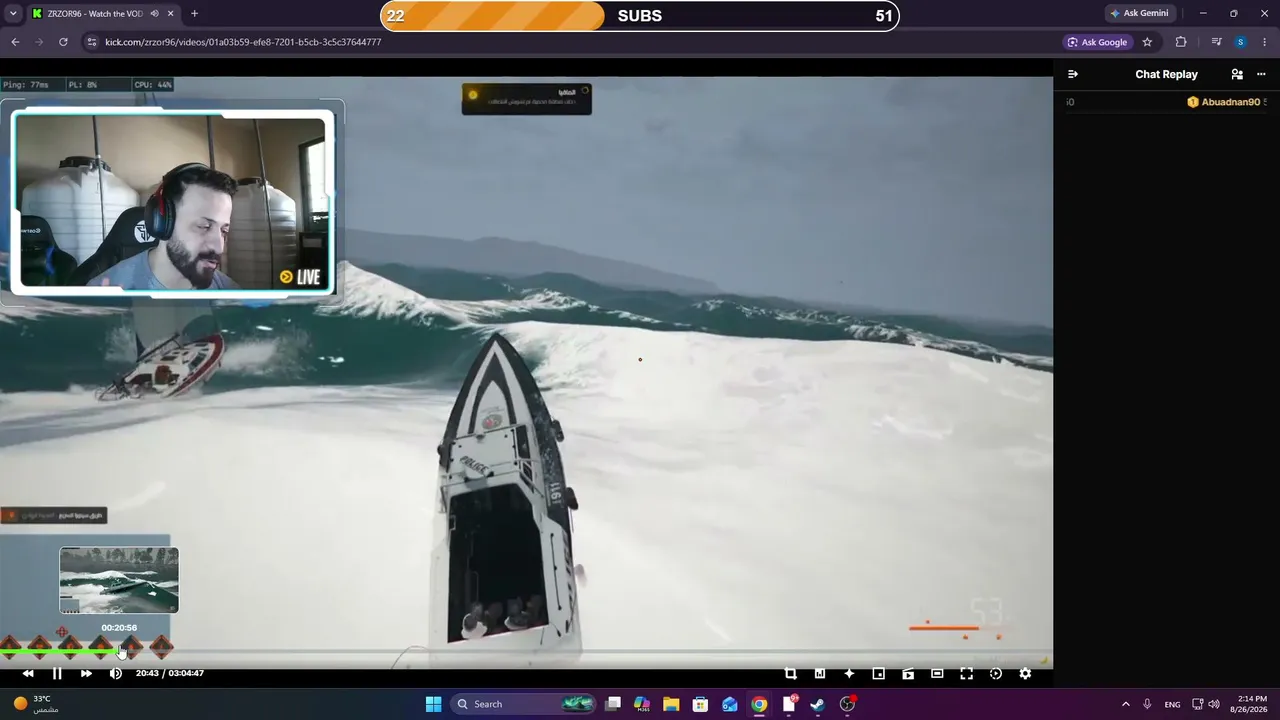Open Steam from the taskbar
This screenshot has height=720, width=1280.
tap(818, 704)
